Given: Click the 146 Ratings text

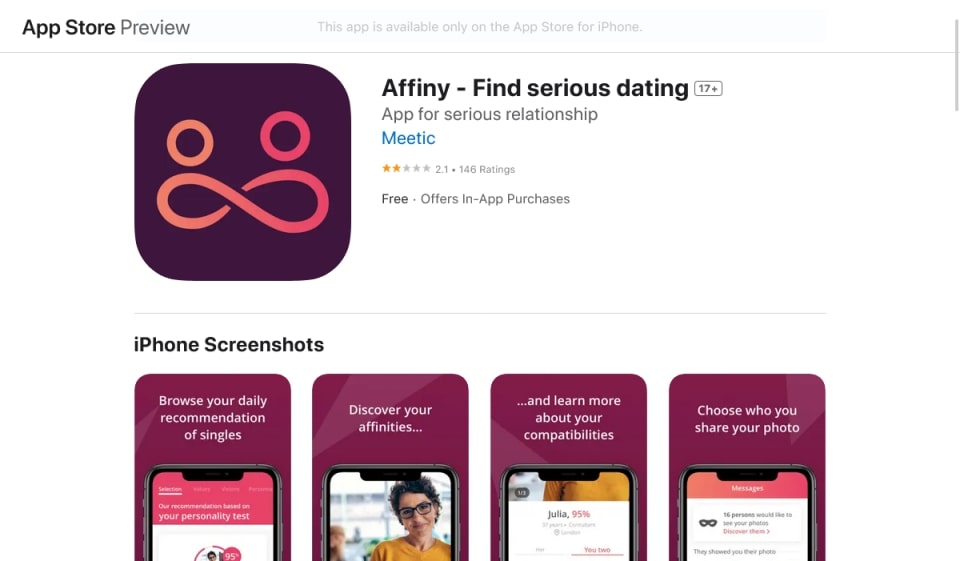Looking at the screenshot, I should [487, 169].
